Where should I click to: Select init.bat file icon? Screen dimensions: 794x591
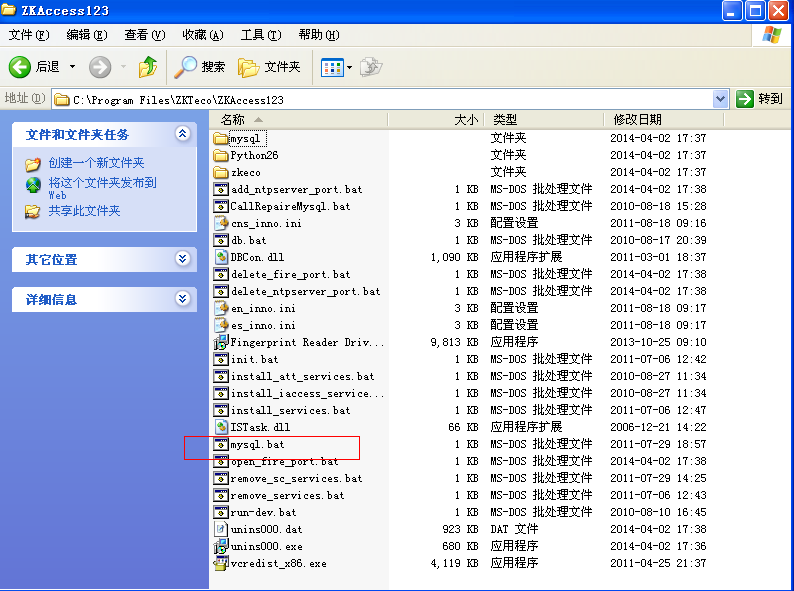[x=221, y=360]
